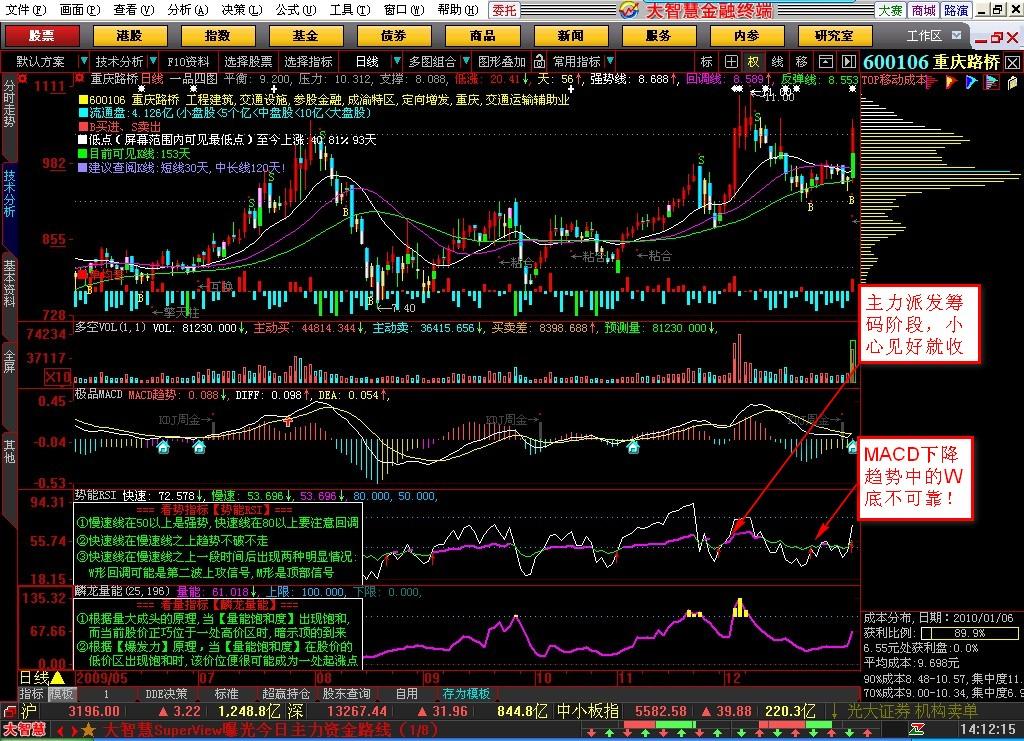The height and width of the screenshot is (741, 1024).
Task: Click the clipboard icon in cost panel
Action: pyautogui.click(x=1013, y=82)
